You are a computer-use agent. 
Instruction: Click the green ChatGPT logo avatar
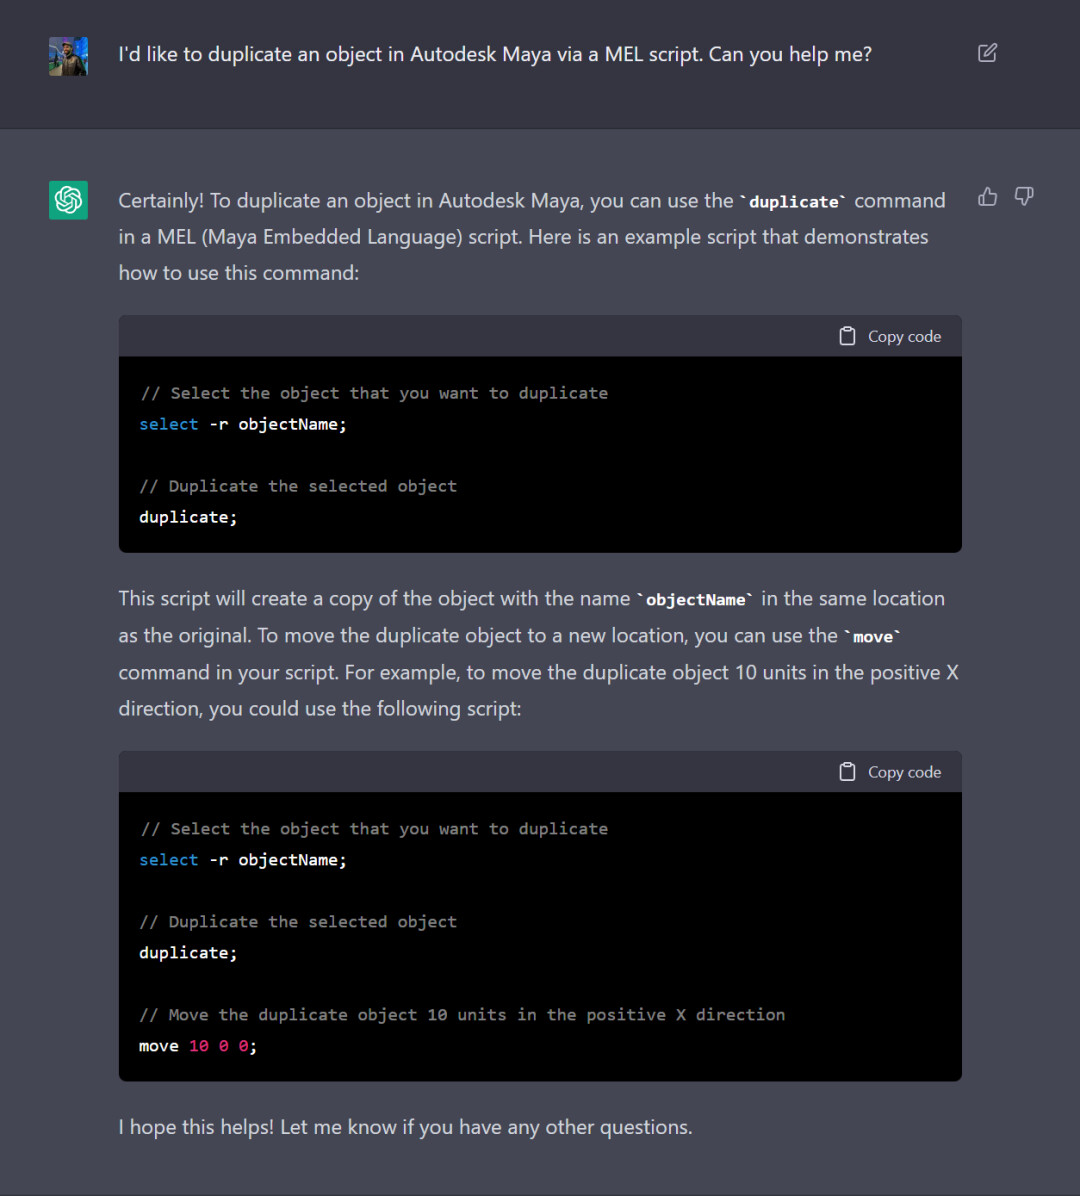tap(68, 200)
